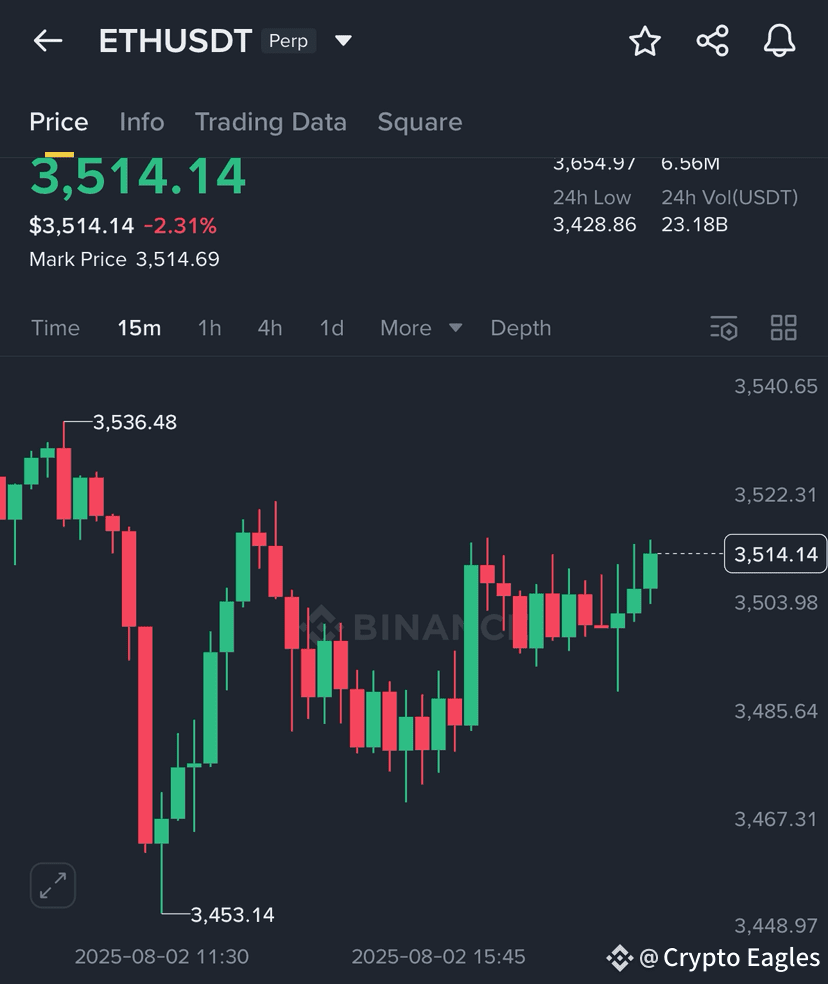Open the share options with the share icon
Image resolution: width=828 pixels, height=984 pixels.
(x=712, y=41)
